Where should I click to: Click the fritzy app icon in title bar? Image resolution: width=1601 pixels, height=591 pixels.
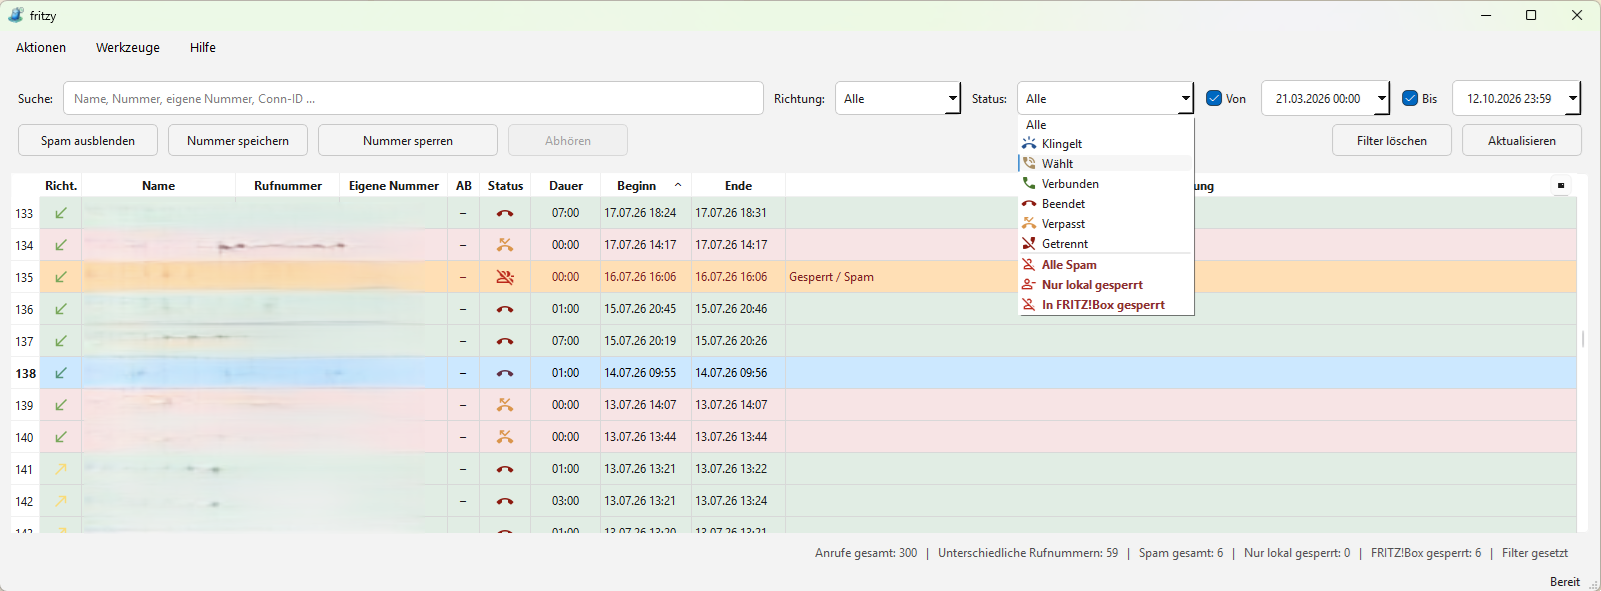pyautogui.click(x=16, y=15)
